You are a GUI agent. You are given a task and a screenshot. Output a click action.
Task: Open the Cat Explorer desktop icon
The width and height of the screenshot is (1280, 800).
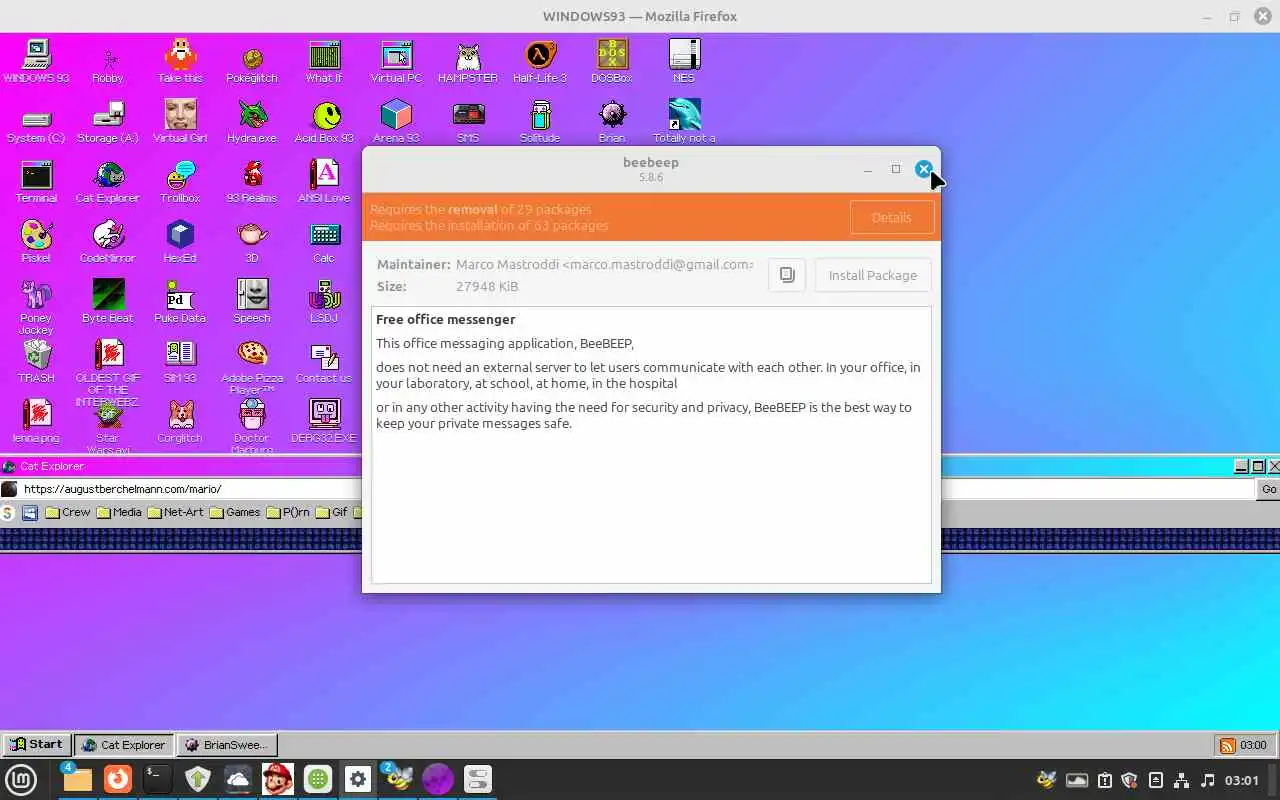107,181
